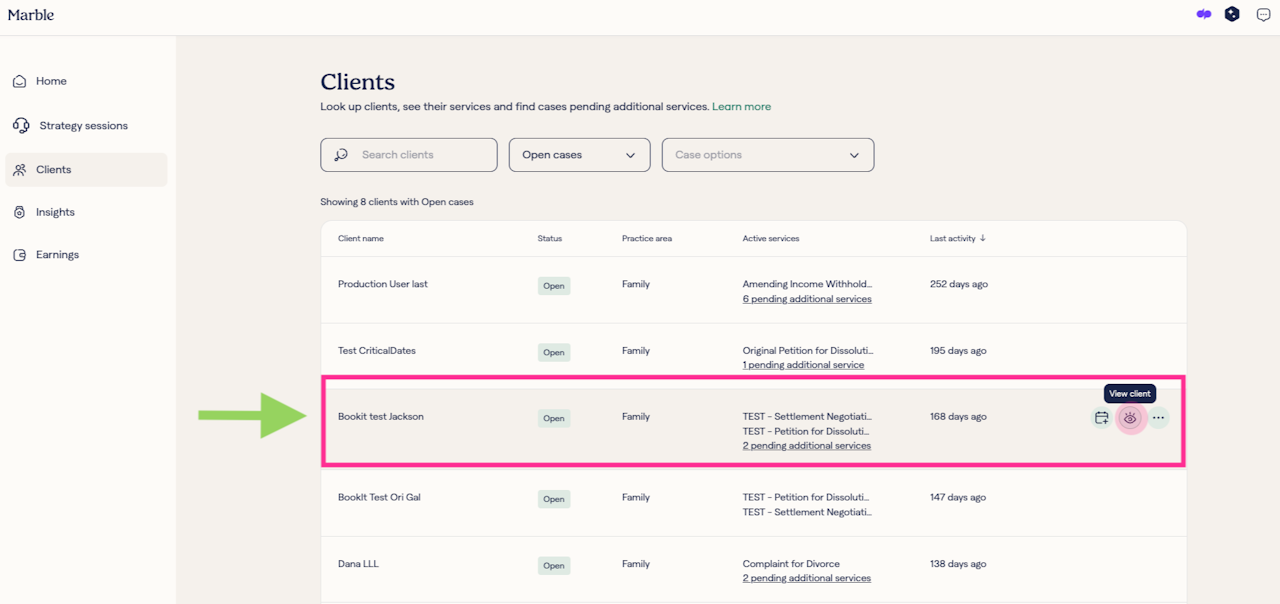Image resolution: width=1280 pixels, height=604 pixels.
Task: Sort by Last activity column arrow
Action: pos(982,238)
